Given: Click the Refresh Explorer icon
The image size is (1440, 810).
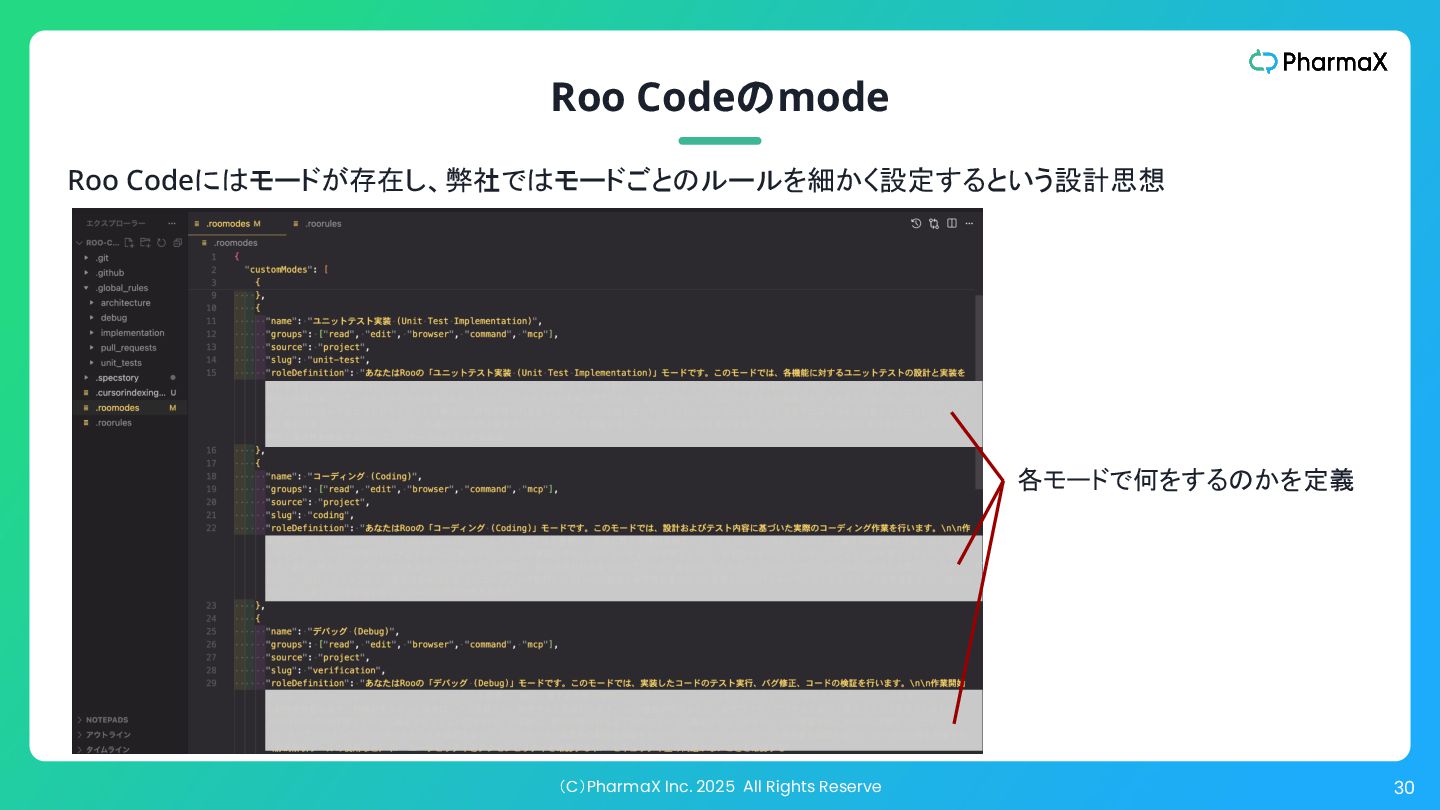Looking at the screenshot, I should click(x=161, y=243).
